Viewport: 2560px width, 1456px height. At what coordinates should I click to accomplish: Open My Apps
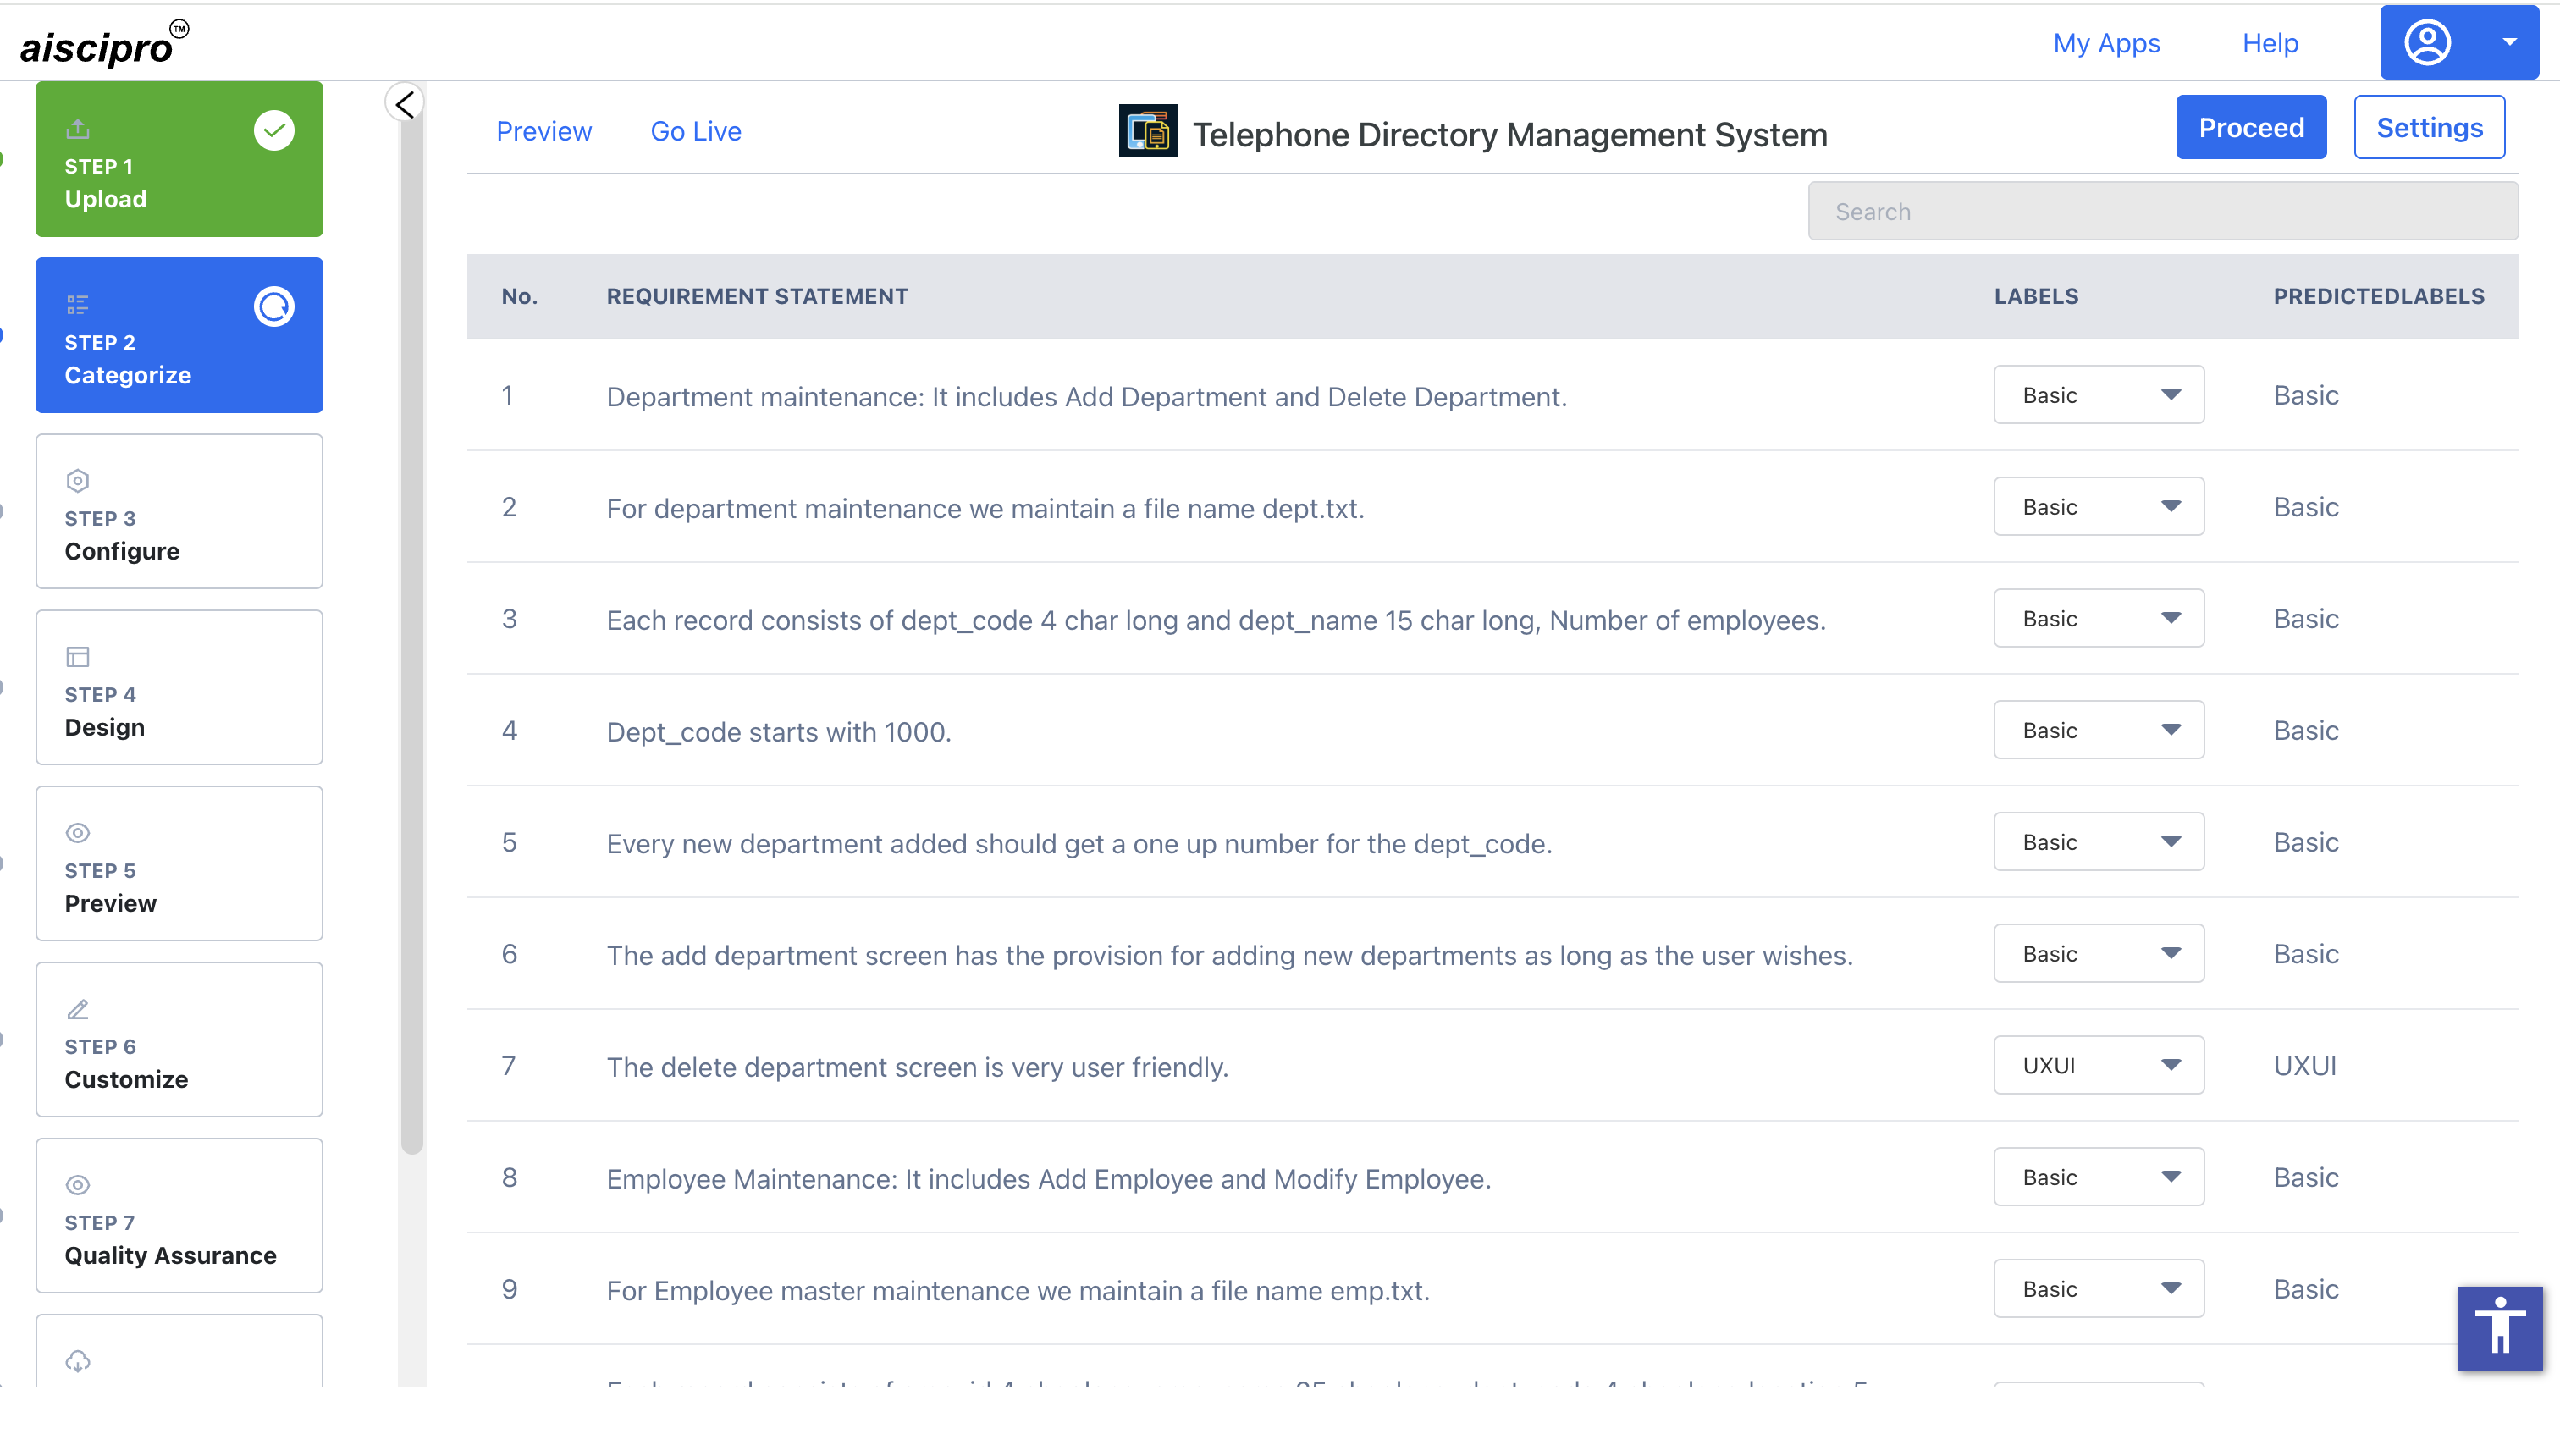[2106, 43]
